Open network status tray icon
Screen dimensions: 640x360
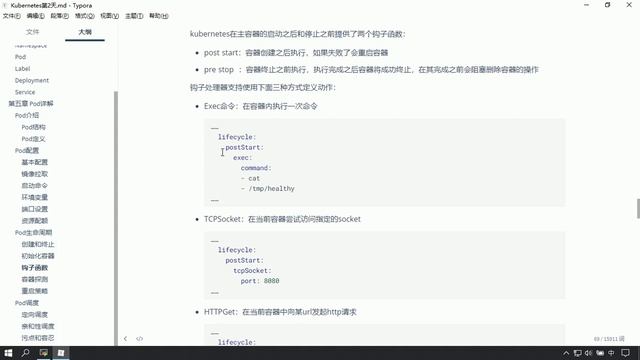[x=577, y=353]
